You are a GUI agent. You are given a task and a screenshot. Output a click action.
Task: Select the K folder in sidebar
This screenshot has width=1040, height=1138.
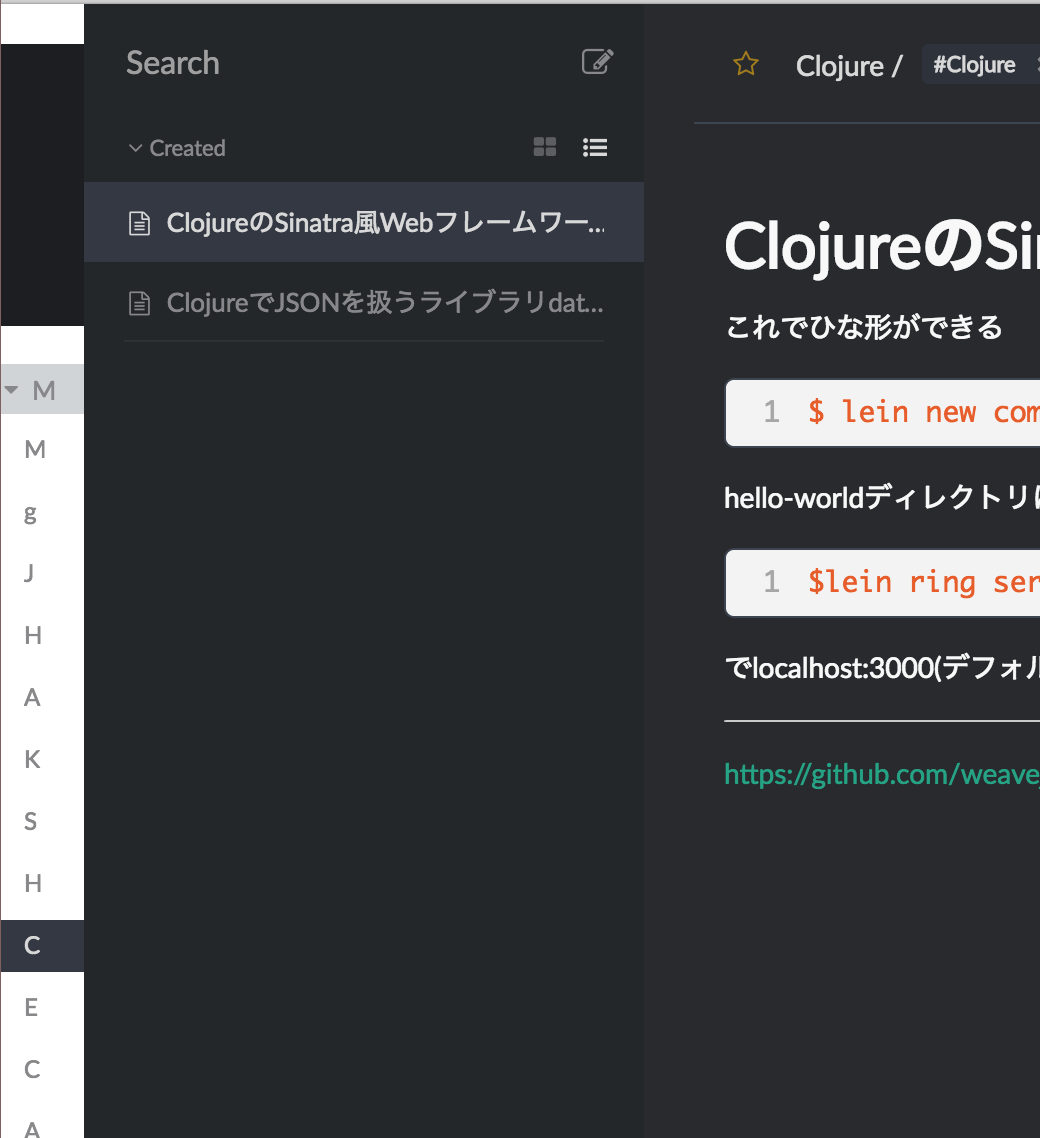pyautogui.click(x=42, y=759)
